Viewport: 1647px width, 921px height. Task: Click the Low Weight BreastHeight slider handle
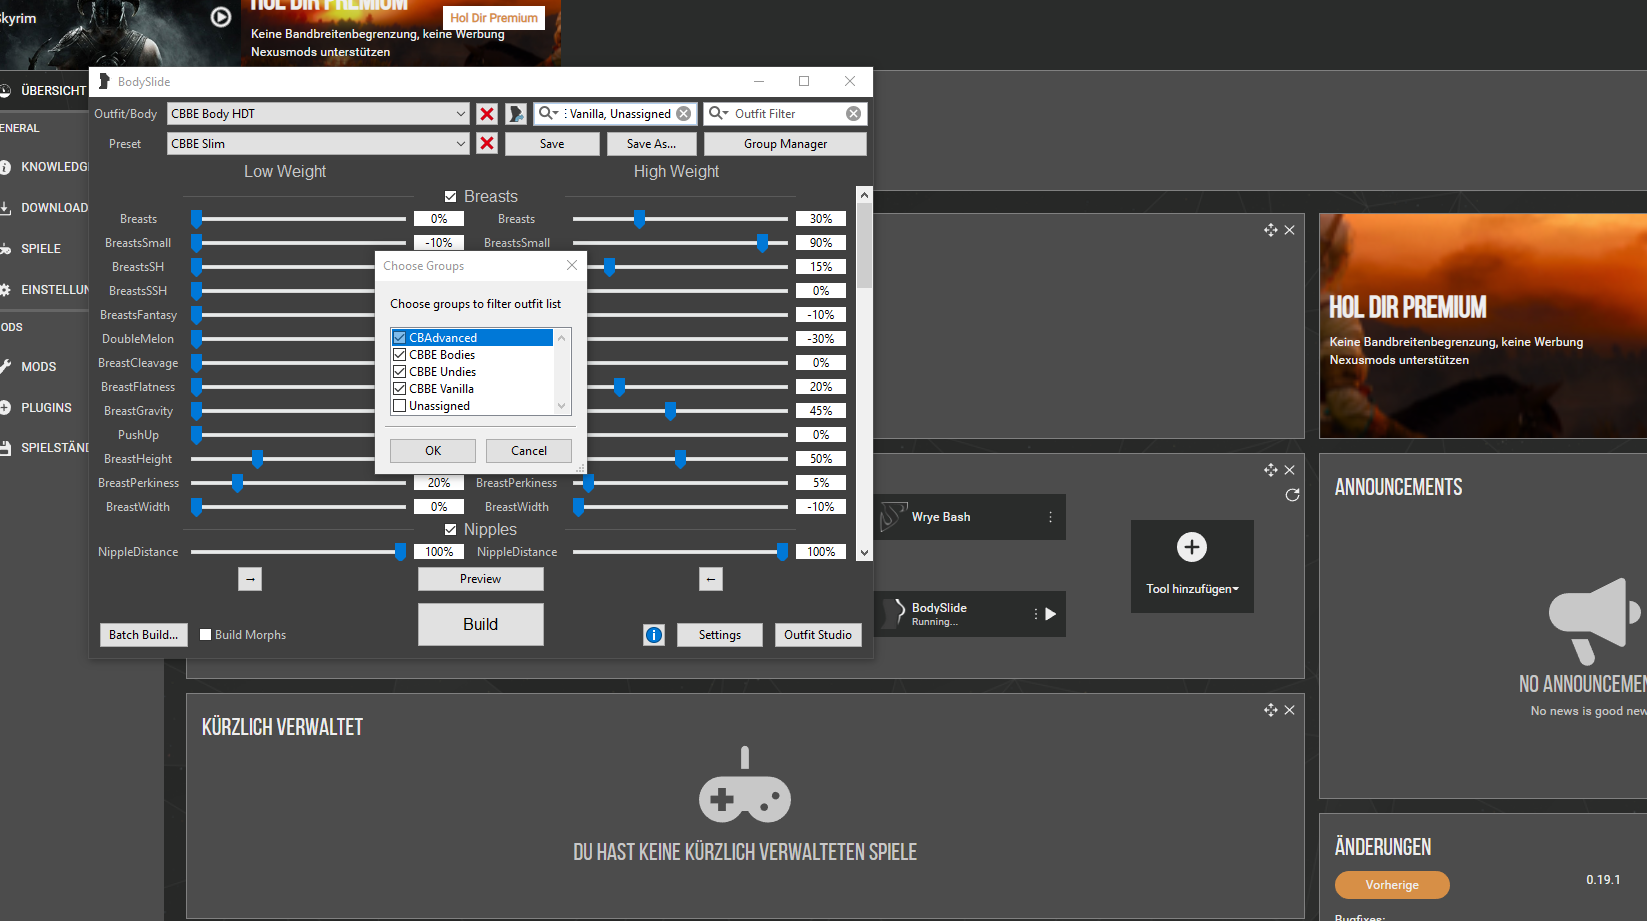[x=257, y=459]
